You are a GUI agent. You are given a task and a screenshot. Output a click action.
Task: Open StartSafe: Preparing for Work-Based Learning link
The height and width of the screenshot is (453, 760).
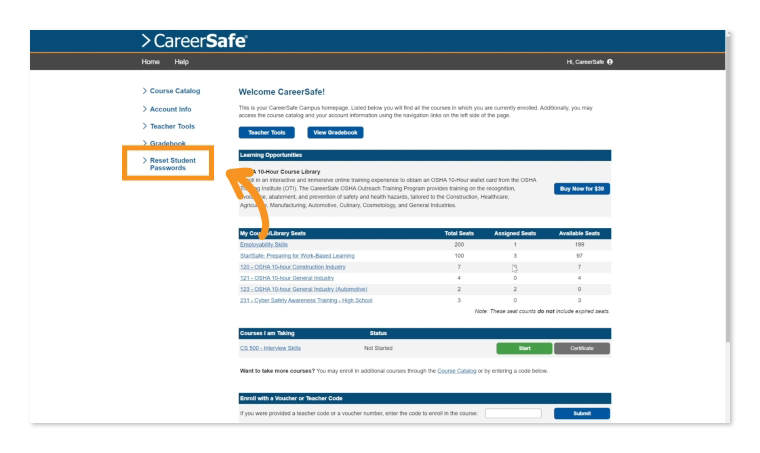[x=297, y=256]
